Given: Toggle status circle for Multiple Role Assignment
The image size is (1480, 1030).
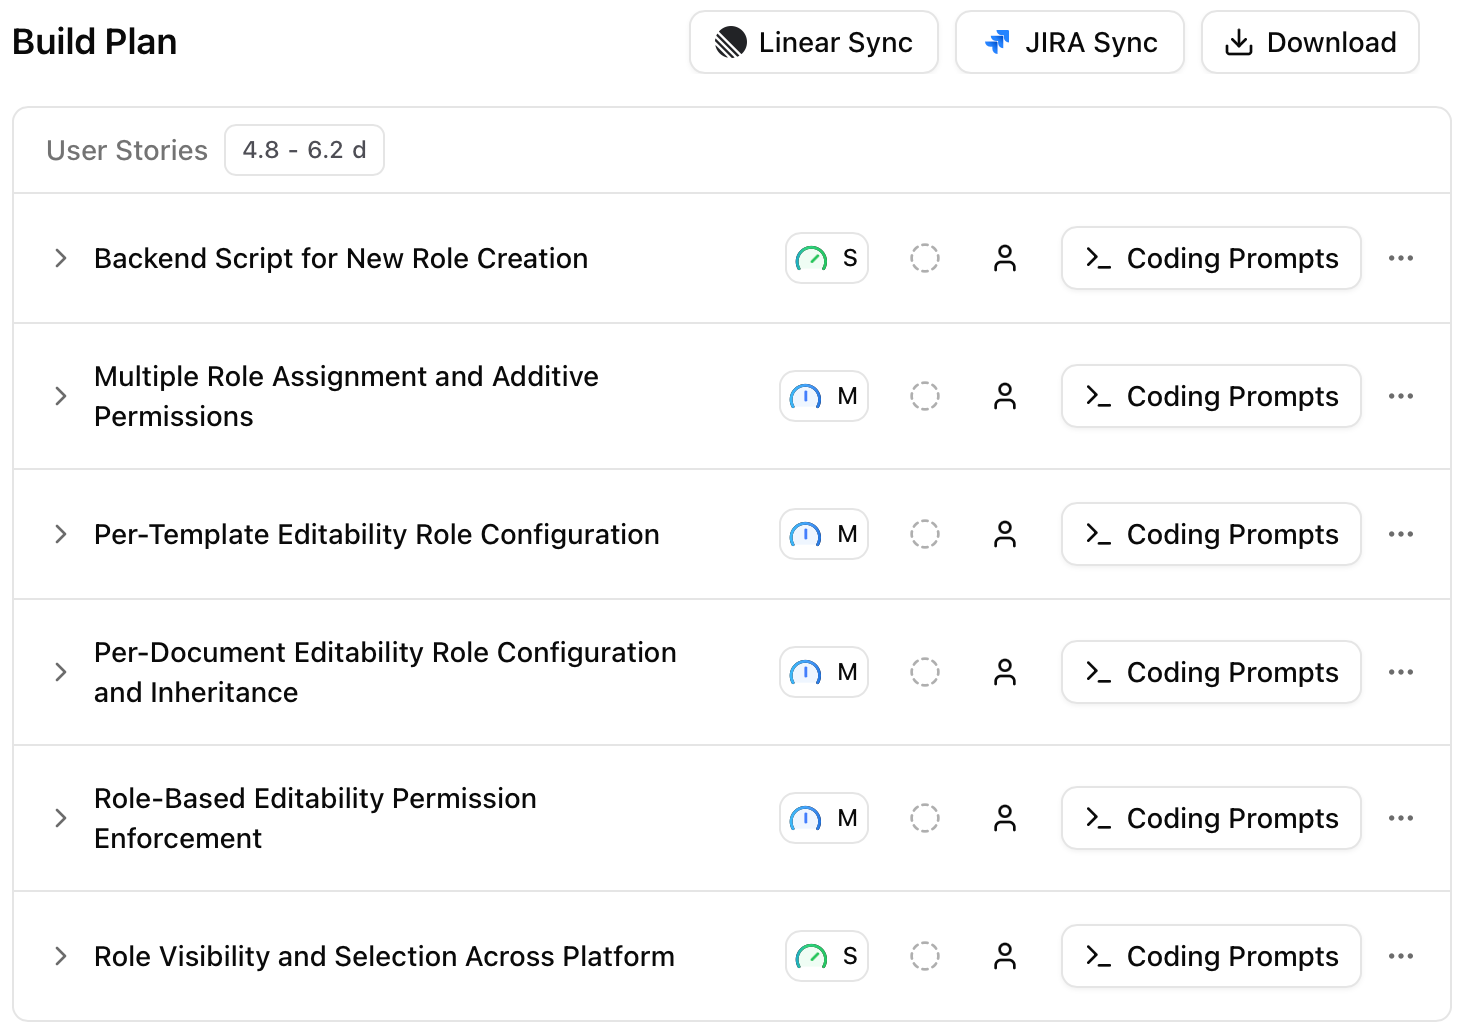Looking at the screenshot, I should (924, 396).
